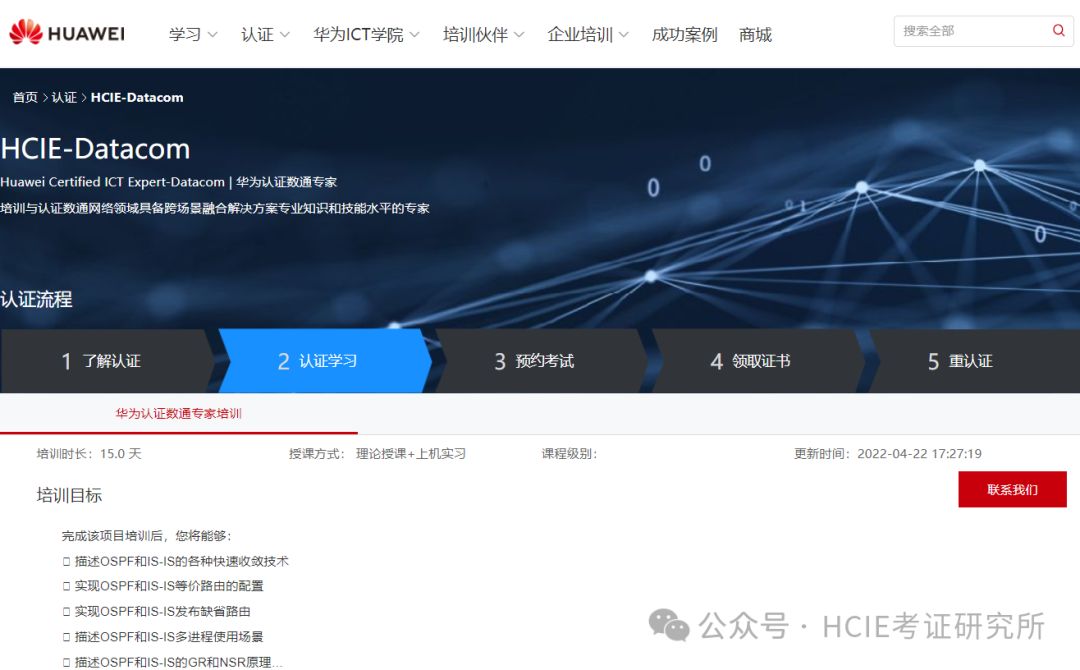Select step 1 了解认证

pyautogui.click(x=107, y=361)
